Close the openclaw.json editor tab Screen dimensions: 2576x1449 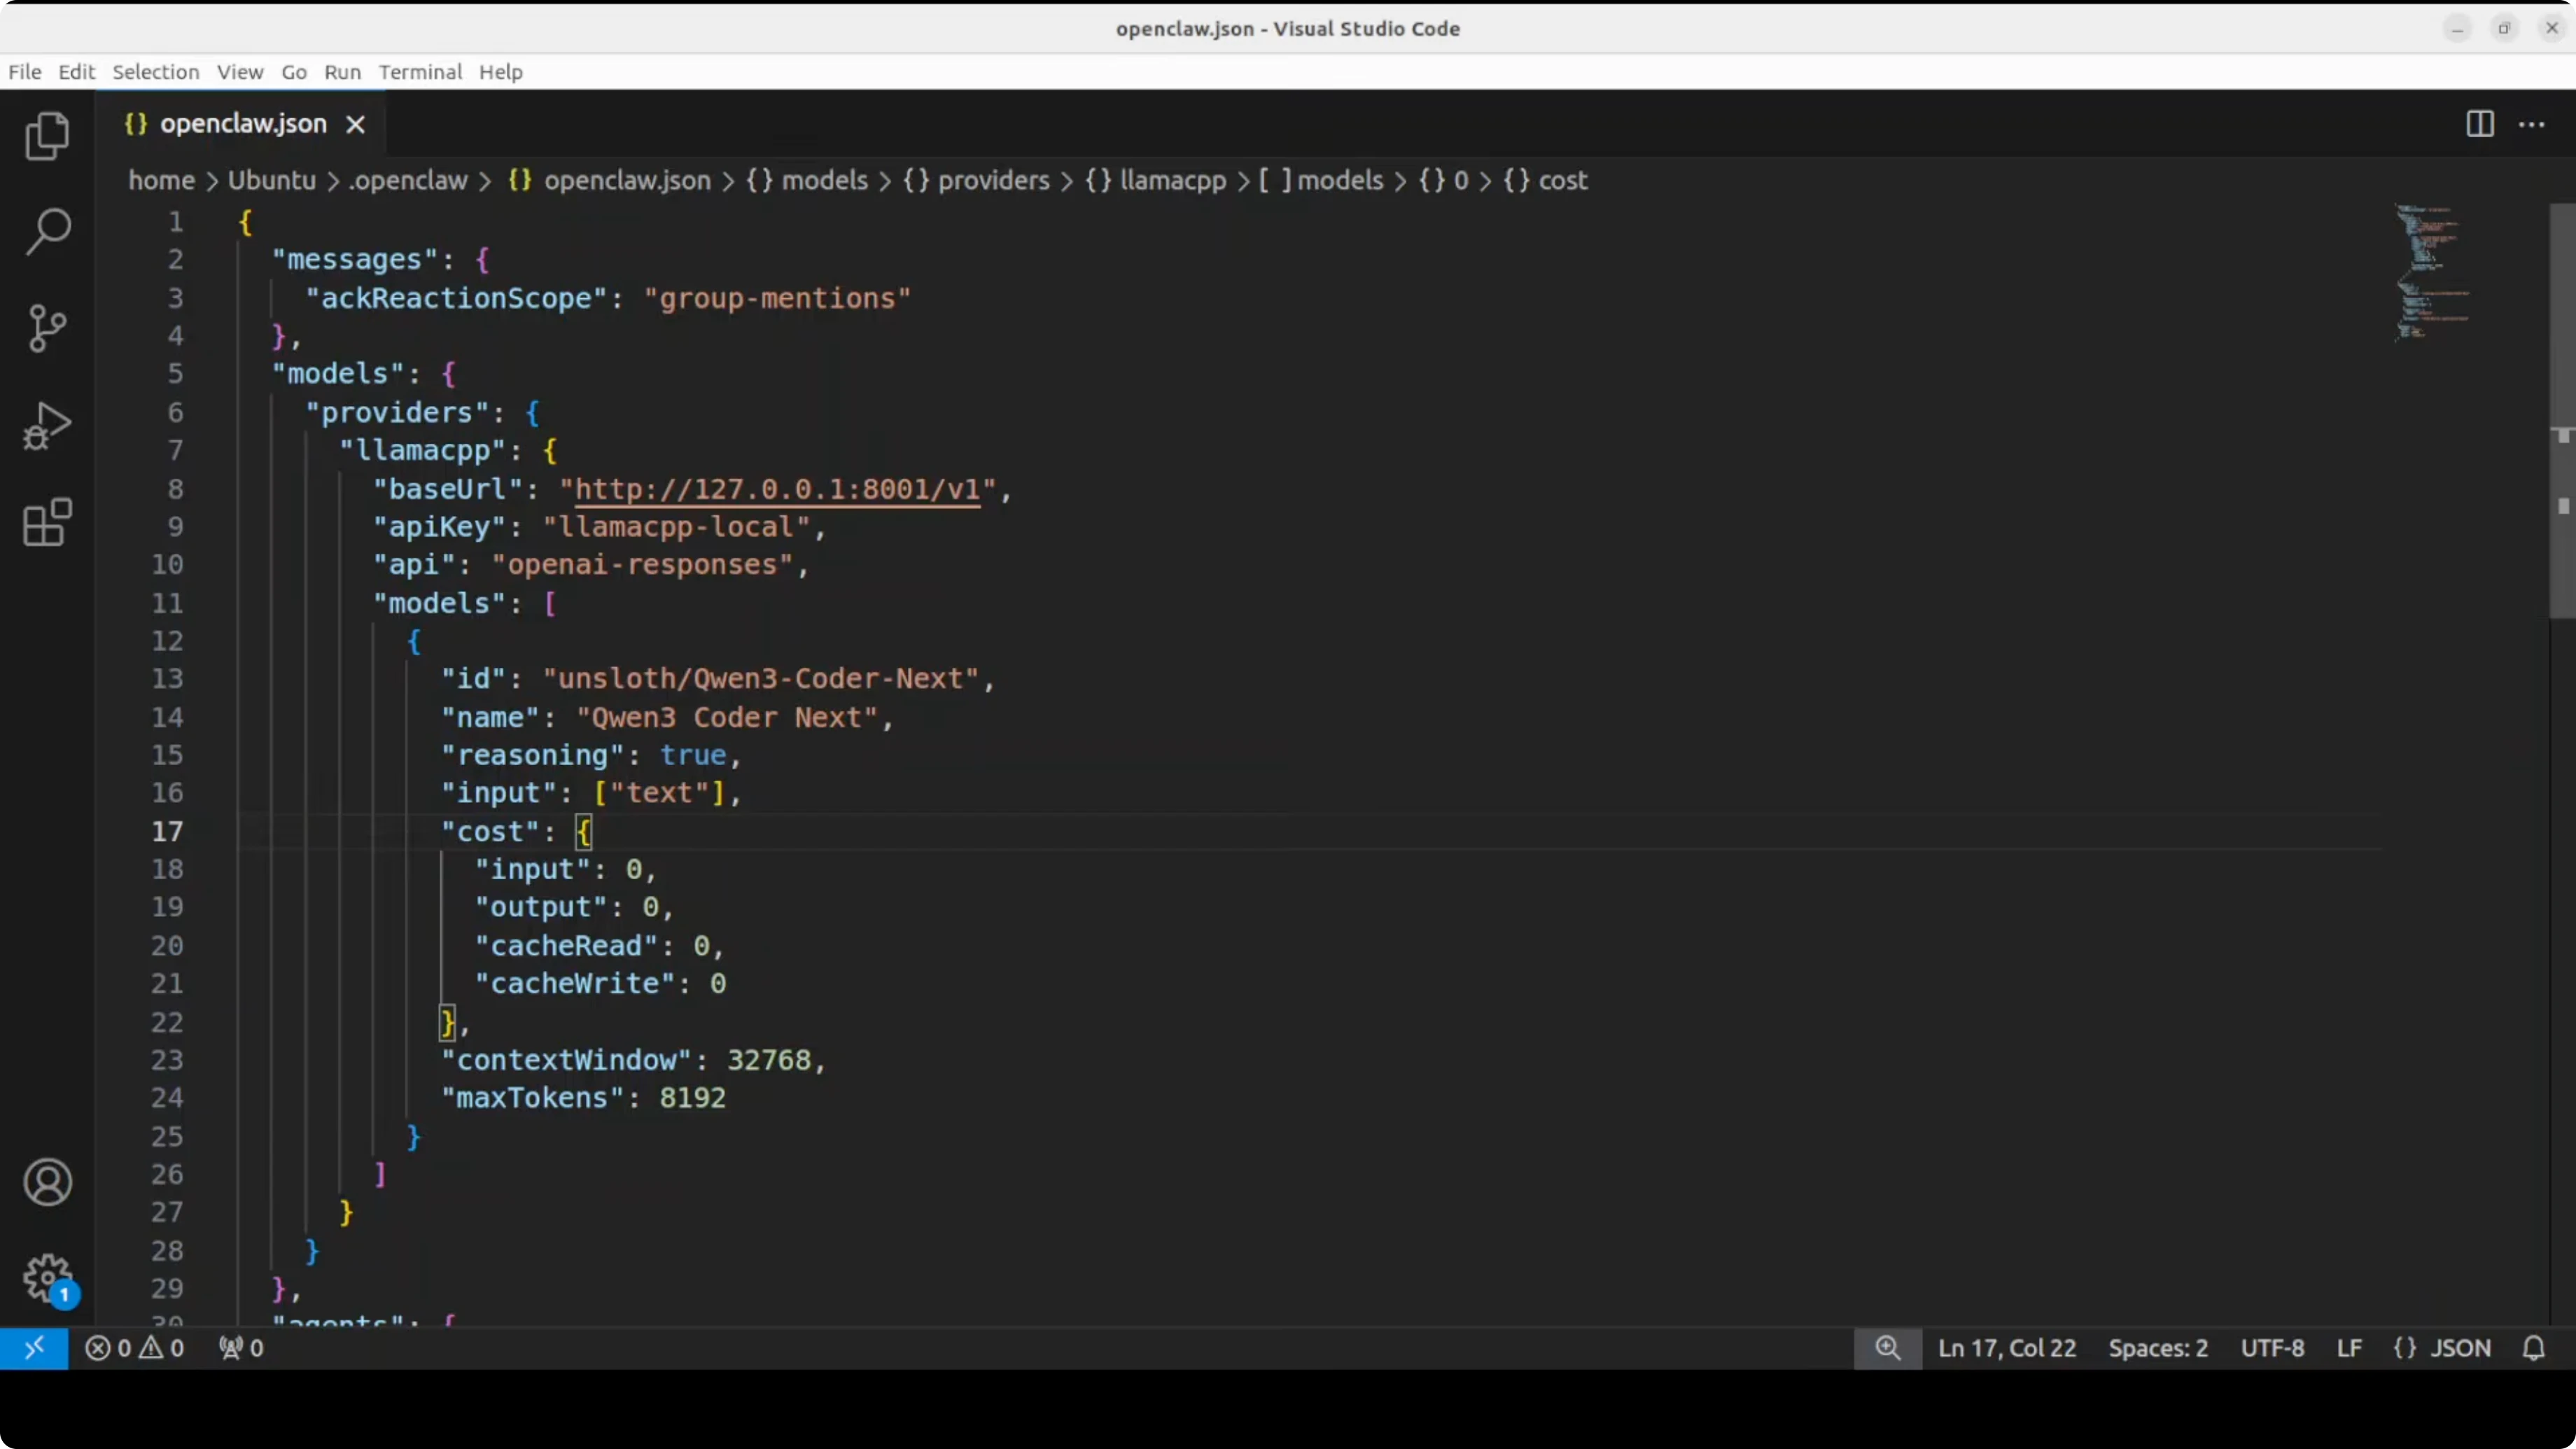(x=355, y=124)
